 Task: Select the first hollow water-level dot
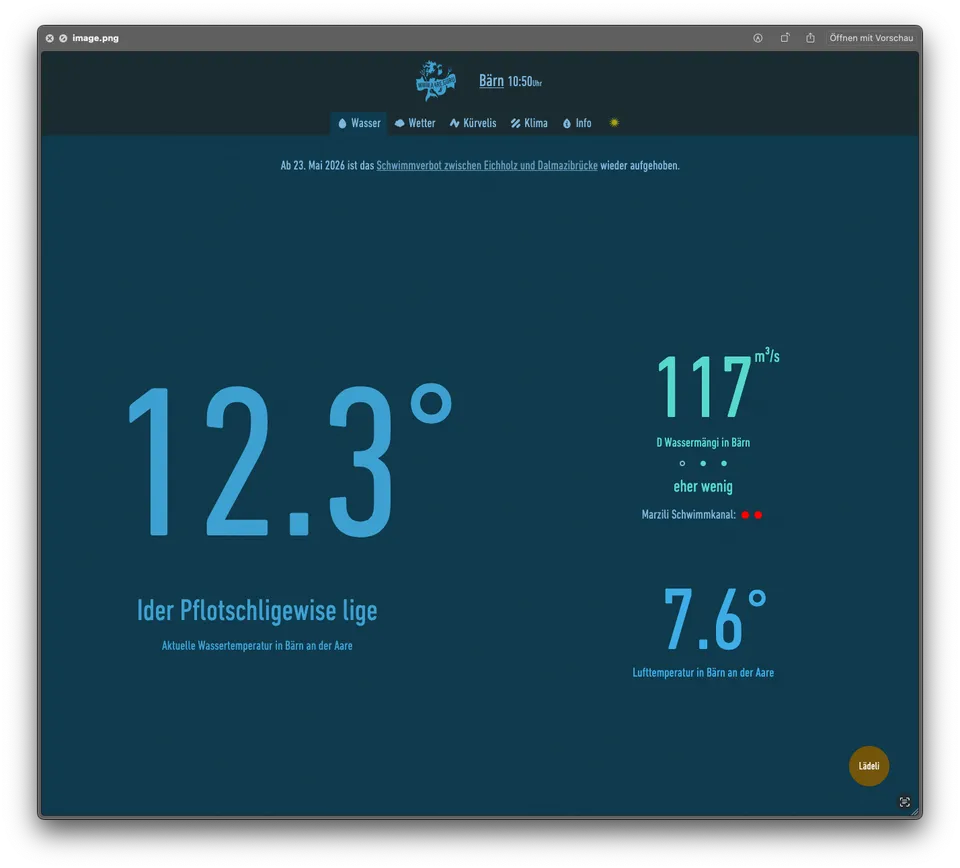682,463
